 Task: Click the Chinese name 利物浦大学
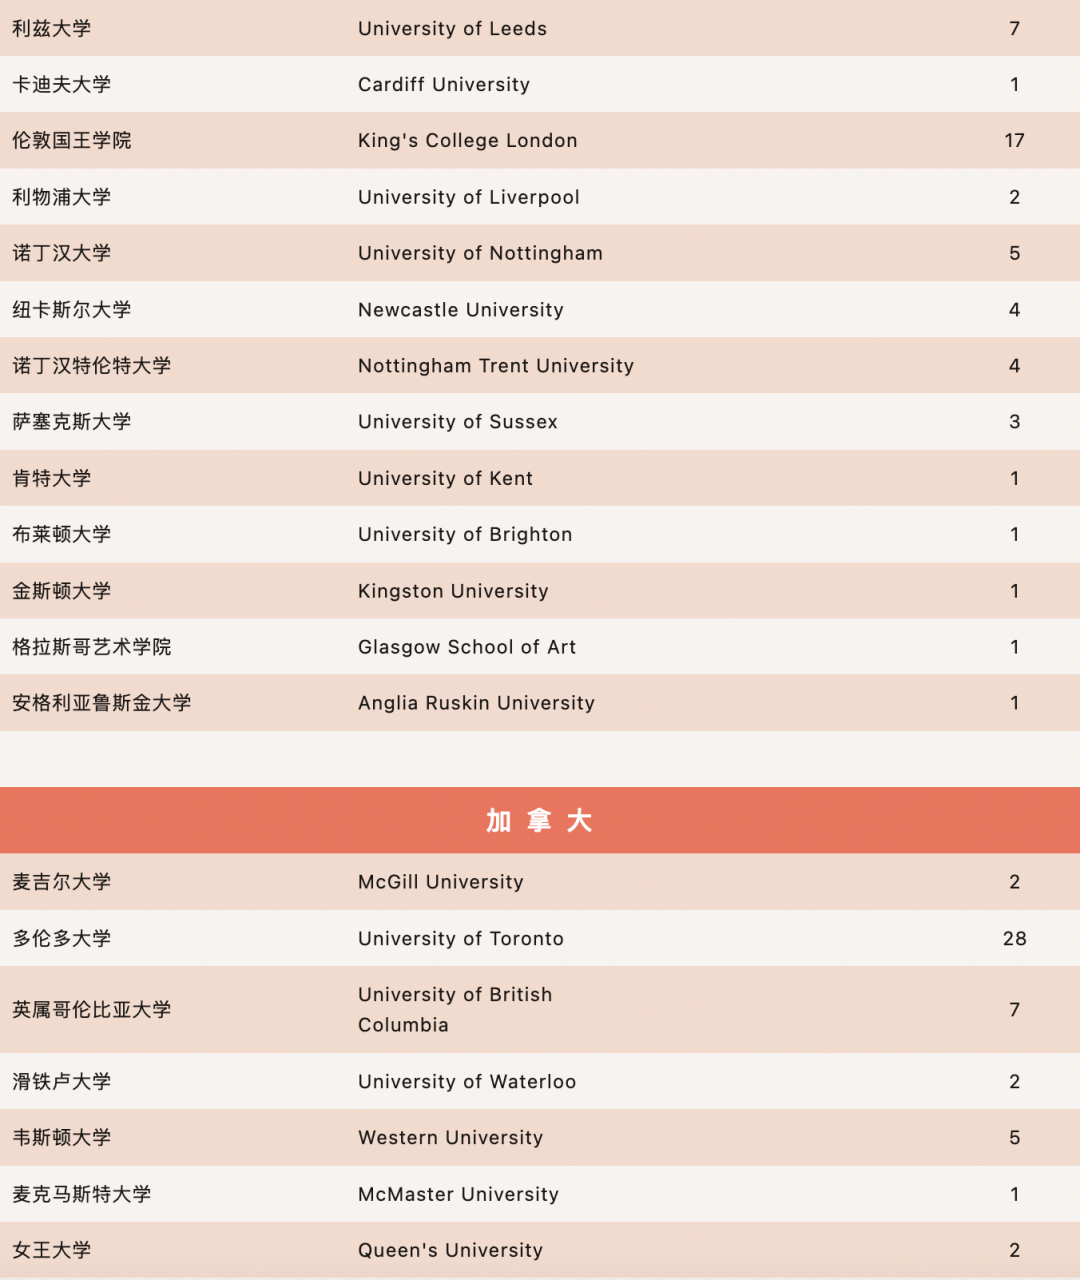(x=61, y=197)
